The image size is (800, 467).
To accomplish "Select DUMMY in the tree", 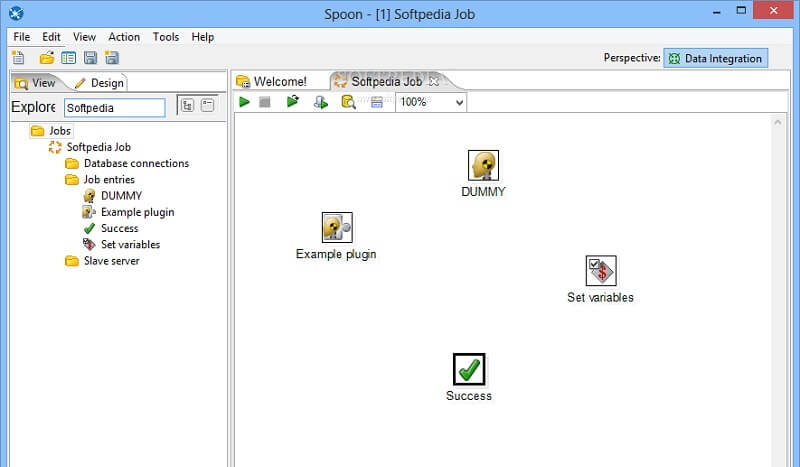I will [112, 195].
